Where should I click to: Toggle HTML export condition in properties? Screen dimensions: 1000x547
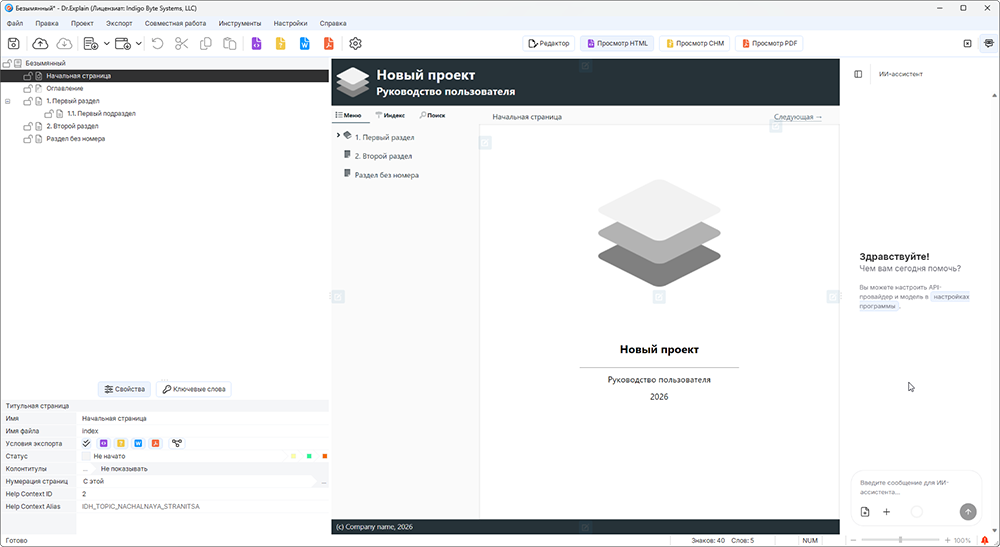click(x=103, y=443)
